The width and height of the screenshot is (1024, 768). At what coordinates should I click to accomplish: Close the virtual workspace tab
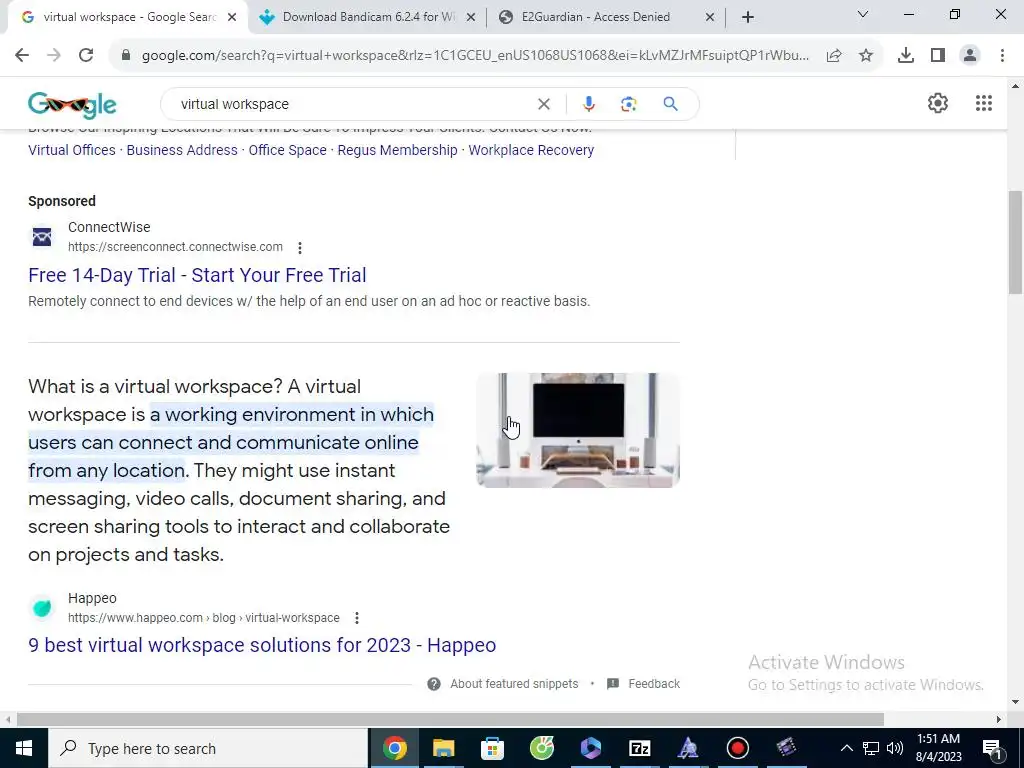[x=232, y=18]
